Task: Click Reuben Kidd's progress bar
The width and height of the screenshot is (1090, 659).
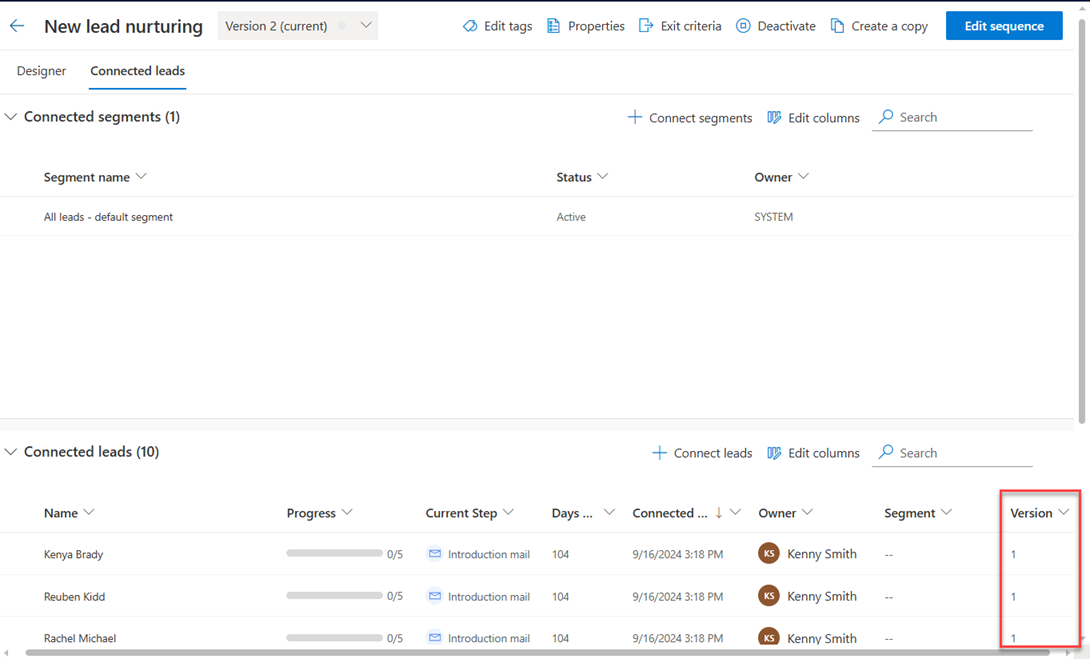Action: point(334,596)
